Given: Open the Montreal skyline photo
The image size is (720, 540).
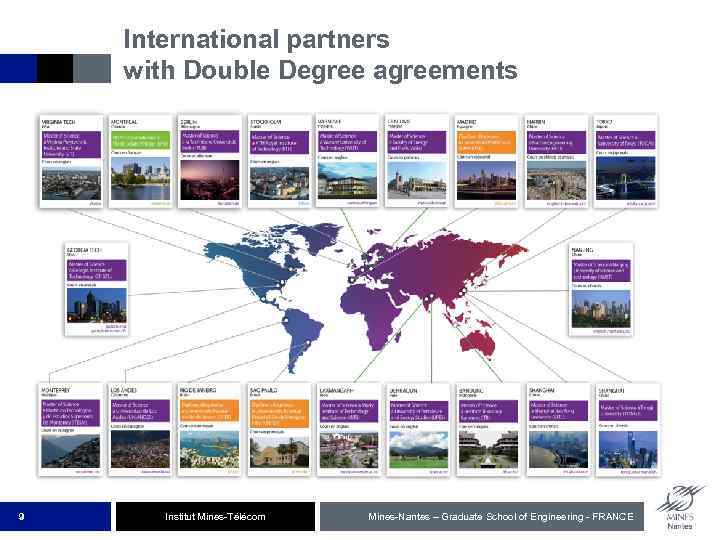Looking at the screenshot, I should [x=141, y=179].
